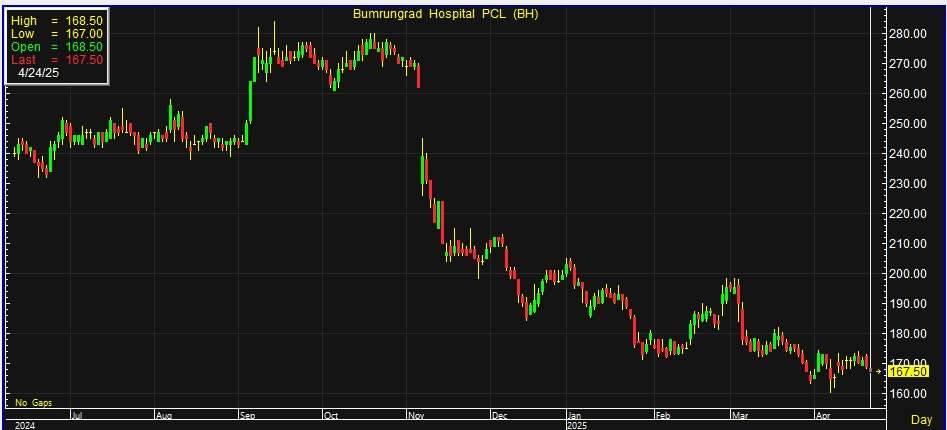Select the Last = 167.50 readout
Viewport: 947px width, 430px height.
[x=57, y=60]
